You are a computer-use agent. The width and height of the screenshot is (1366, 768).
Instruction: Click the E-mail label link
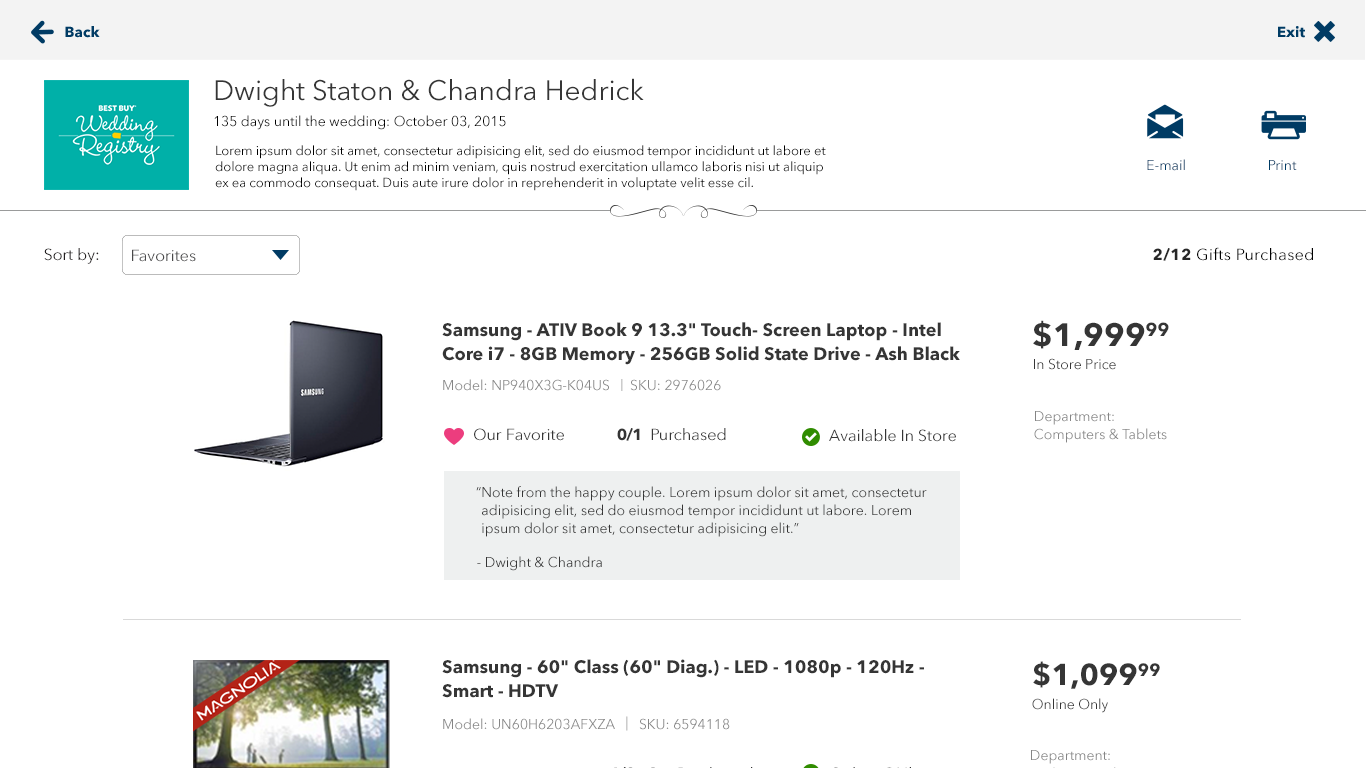pos(1166,165)
